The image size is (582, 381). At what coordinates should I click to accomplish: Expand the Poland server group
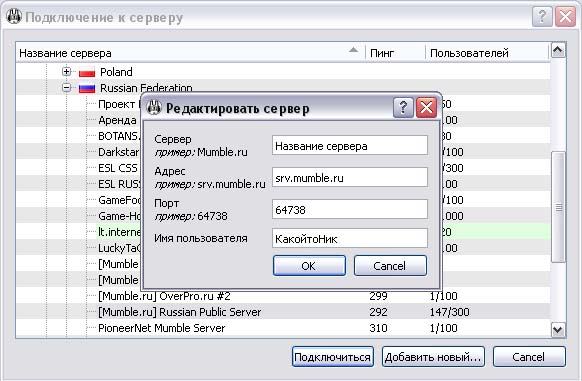tap(66, 71)
